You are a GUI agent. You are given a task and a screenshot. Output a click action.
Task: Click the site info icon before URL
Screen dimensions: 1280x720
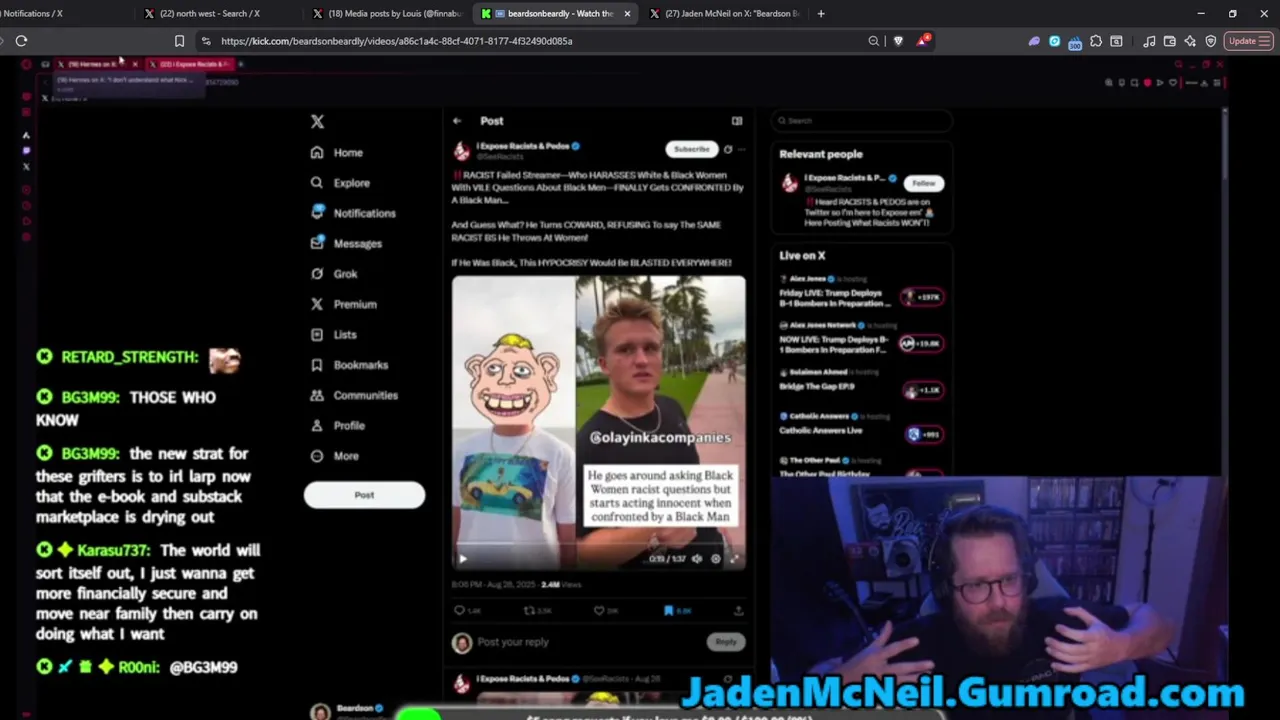206,41
